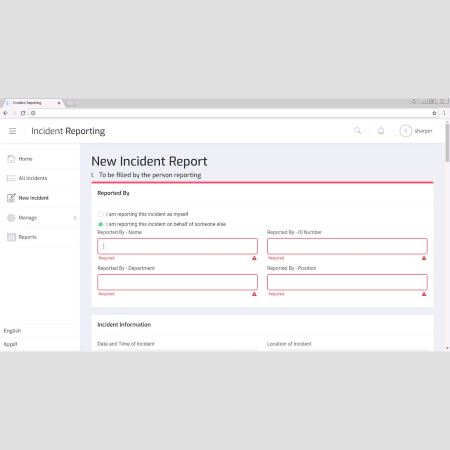Click the Home sidebar icon
This screenshot has width=450, height=450.
11,159
